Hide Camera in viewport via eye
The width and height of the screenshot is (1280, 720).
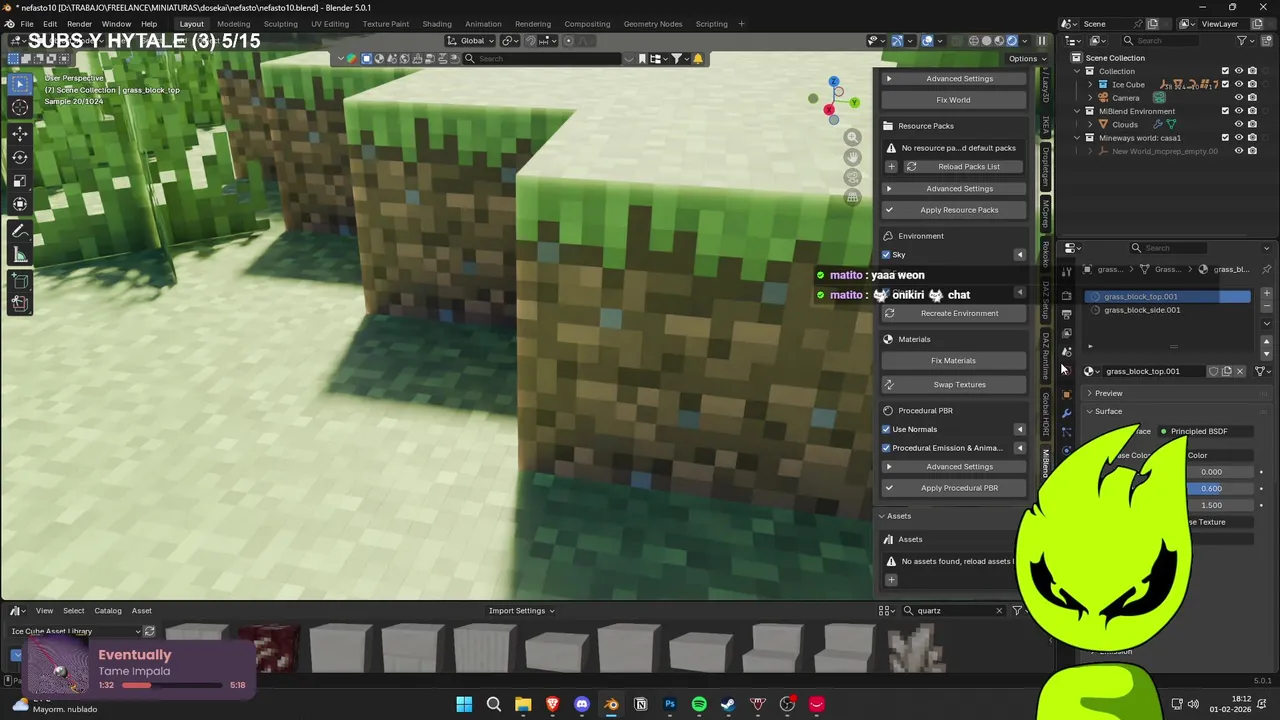click(x=1239, y=98)
